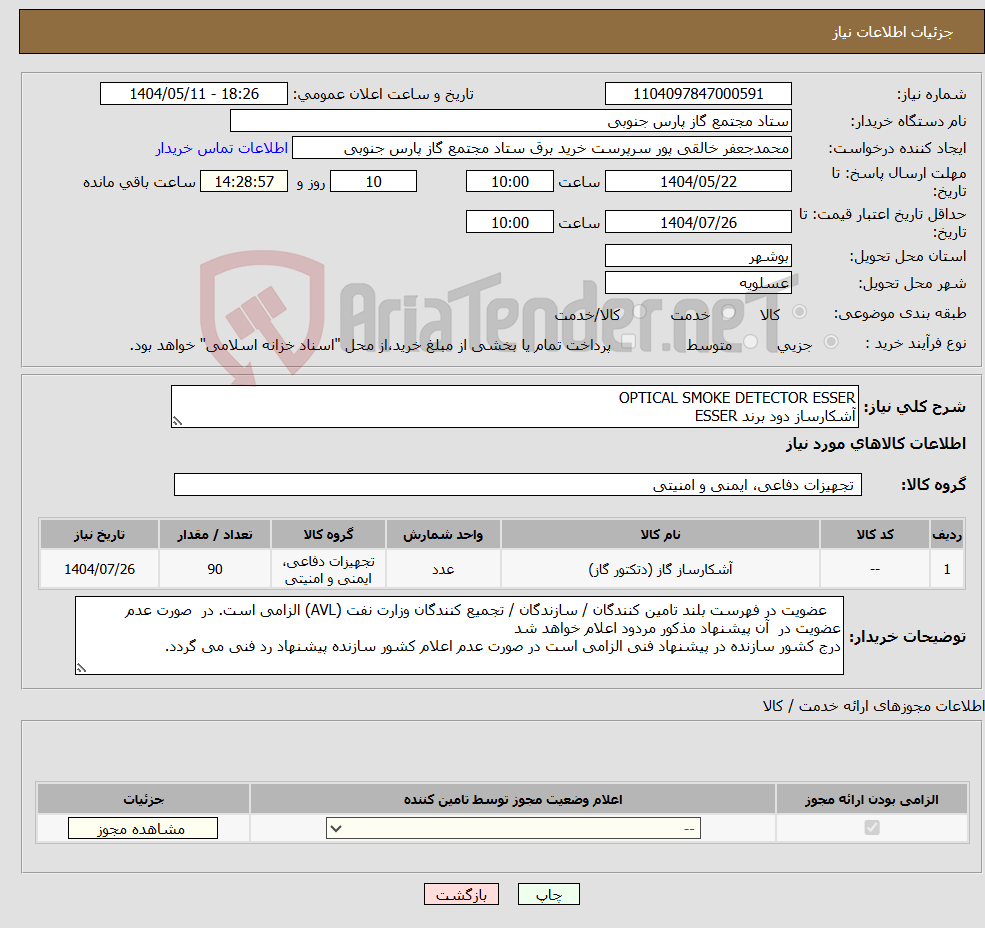Screen dimensions: 985x928
Task: Click the price validity time field 10:00
Action: click(x=509, y=222)
